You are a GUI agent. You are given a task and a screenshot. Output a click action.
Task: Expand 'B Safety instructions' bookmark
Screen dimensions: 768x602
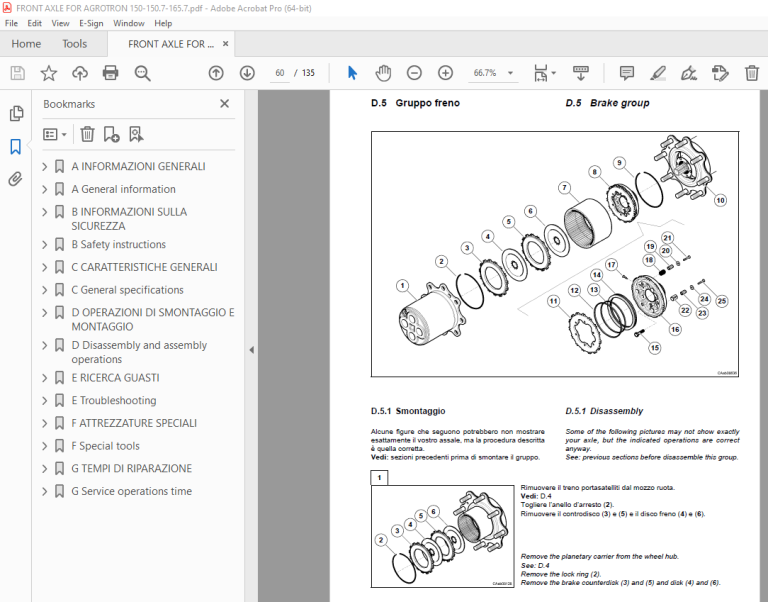click(x=45, y=244)
